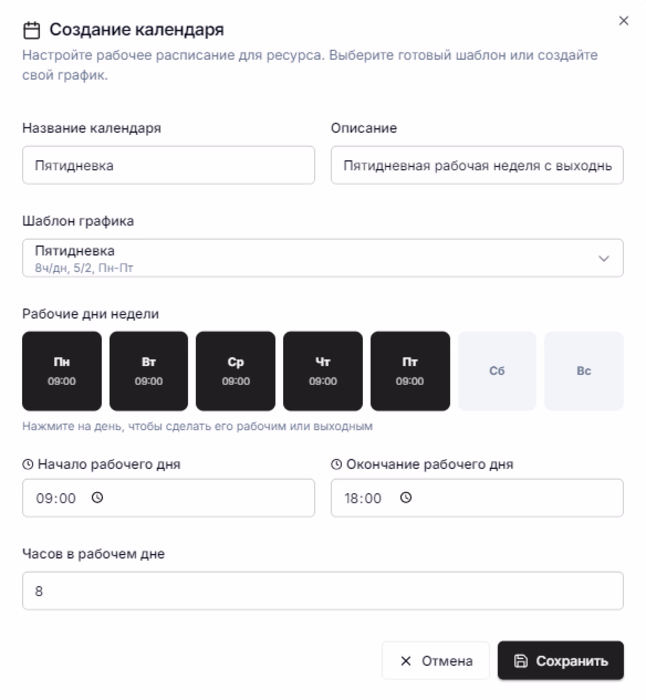Click the clock icon in start time field
646x700 pixels.
coord(97,498)
